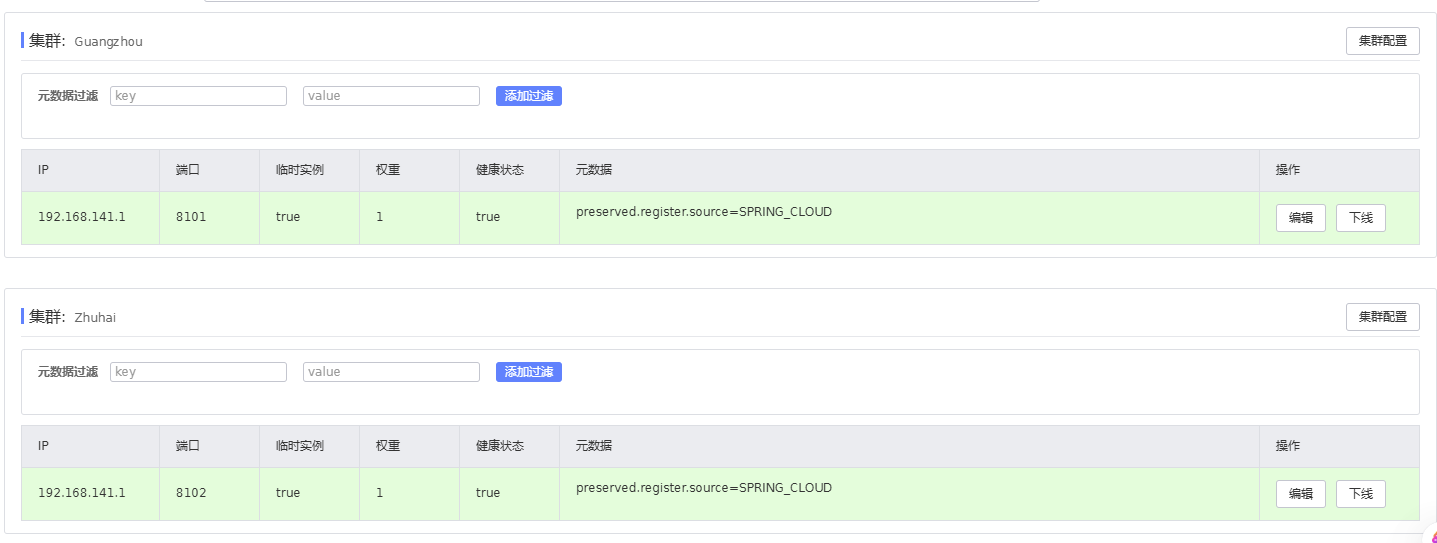Take the port 8101 instance offline
1437x543 pixels.
click(1360, 218)
